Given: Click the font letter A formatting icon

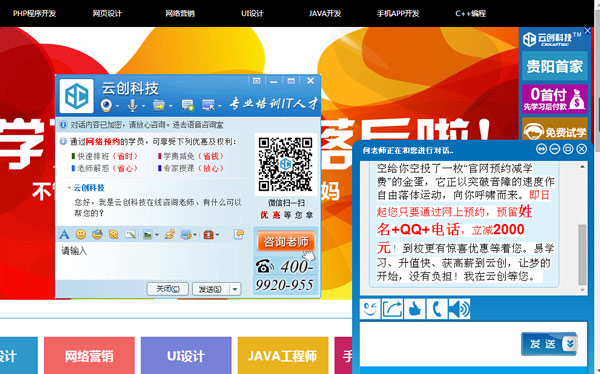Looking at the screenshot, I should [x=64, y=234].
